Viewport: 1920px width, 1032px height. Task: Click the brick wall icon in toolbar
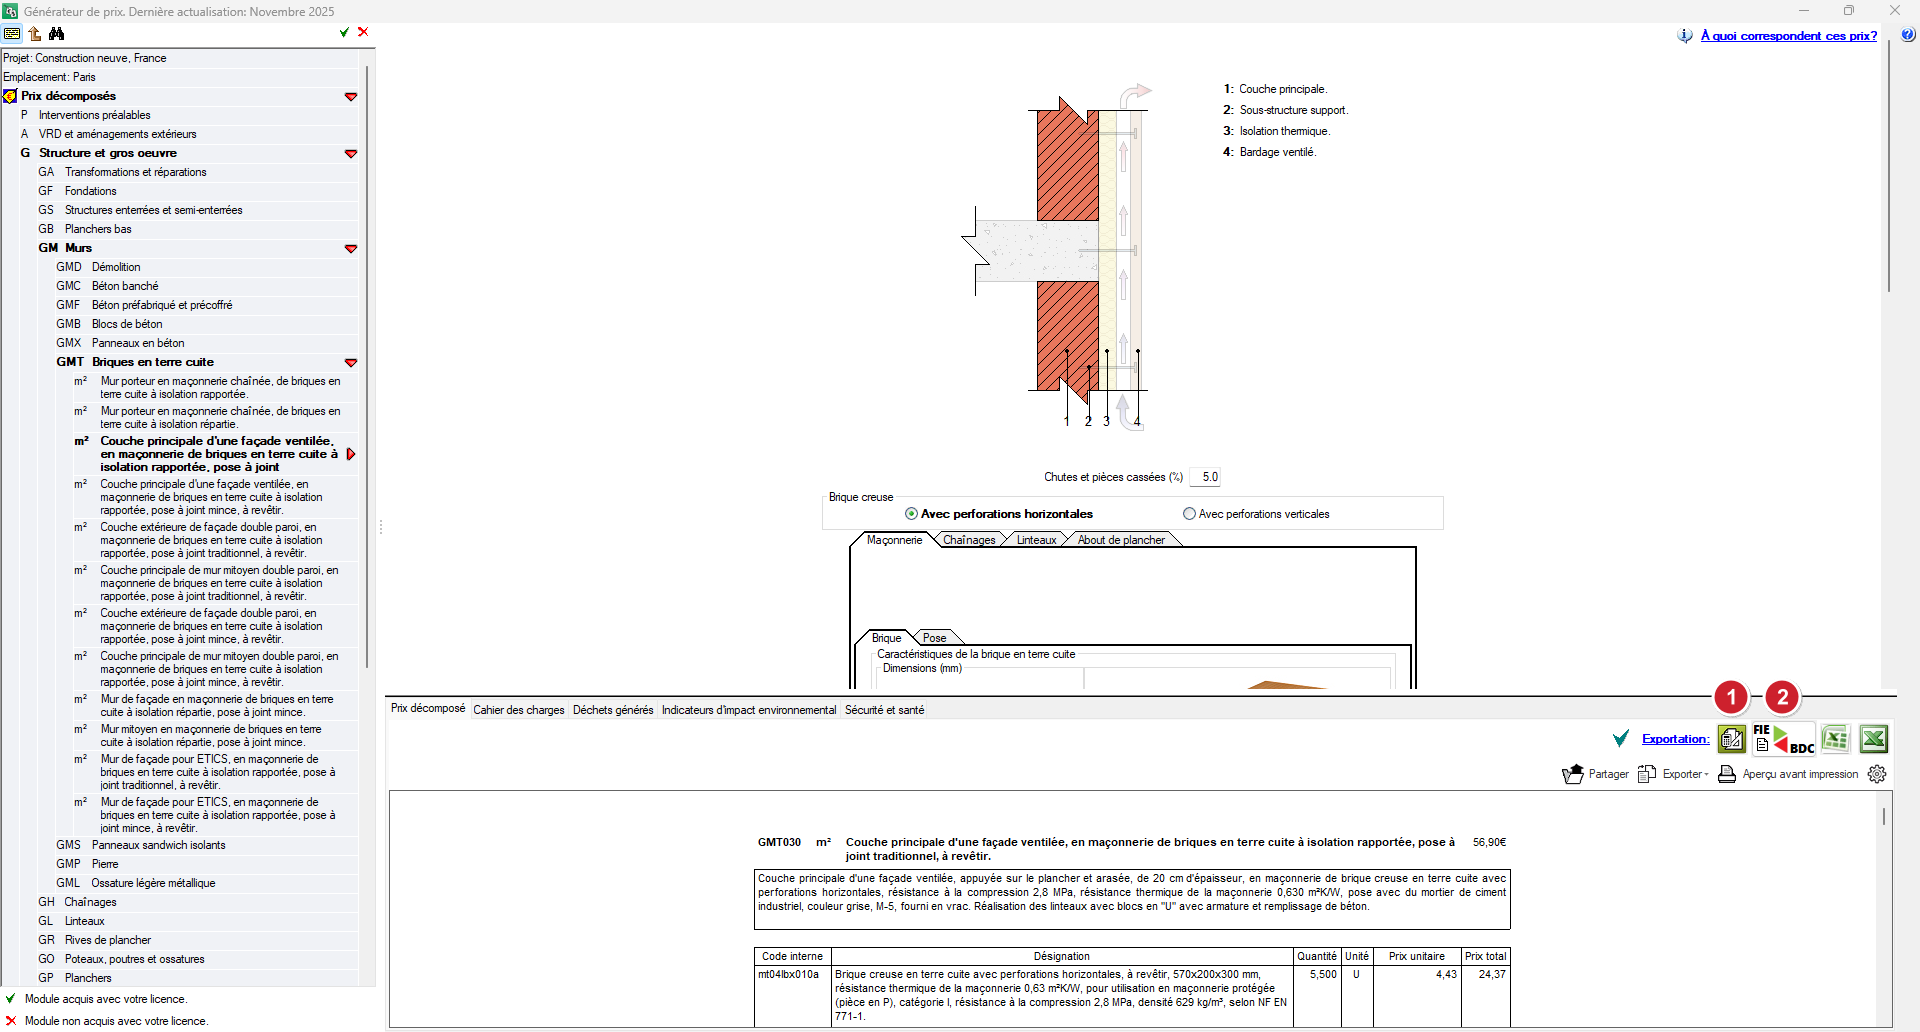(x=12, y=34)
